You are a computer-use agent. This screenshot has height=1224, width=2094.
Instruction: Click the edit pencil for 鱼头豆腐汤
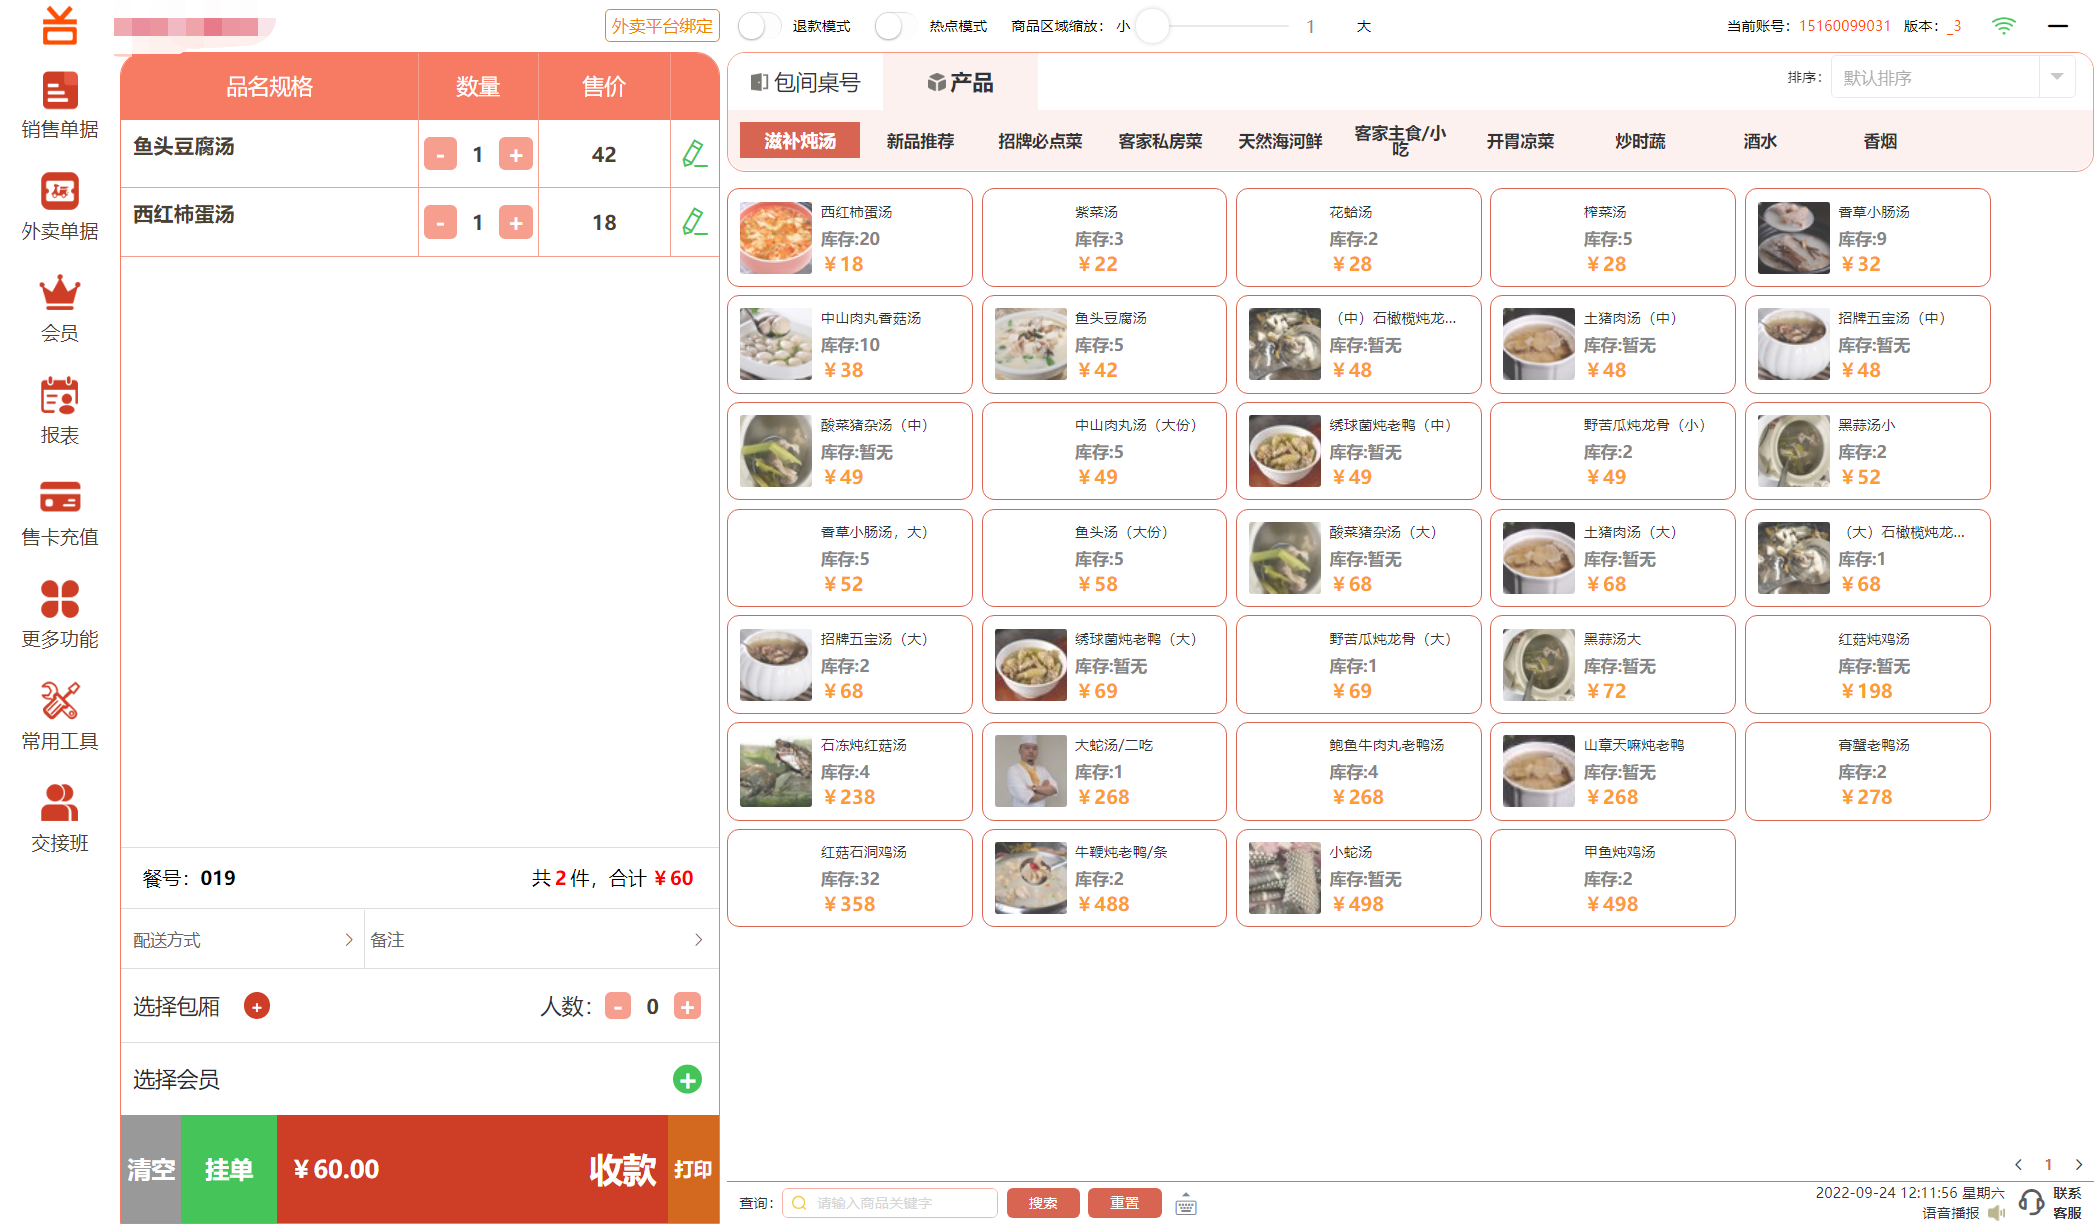(x=694, y=154)
